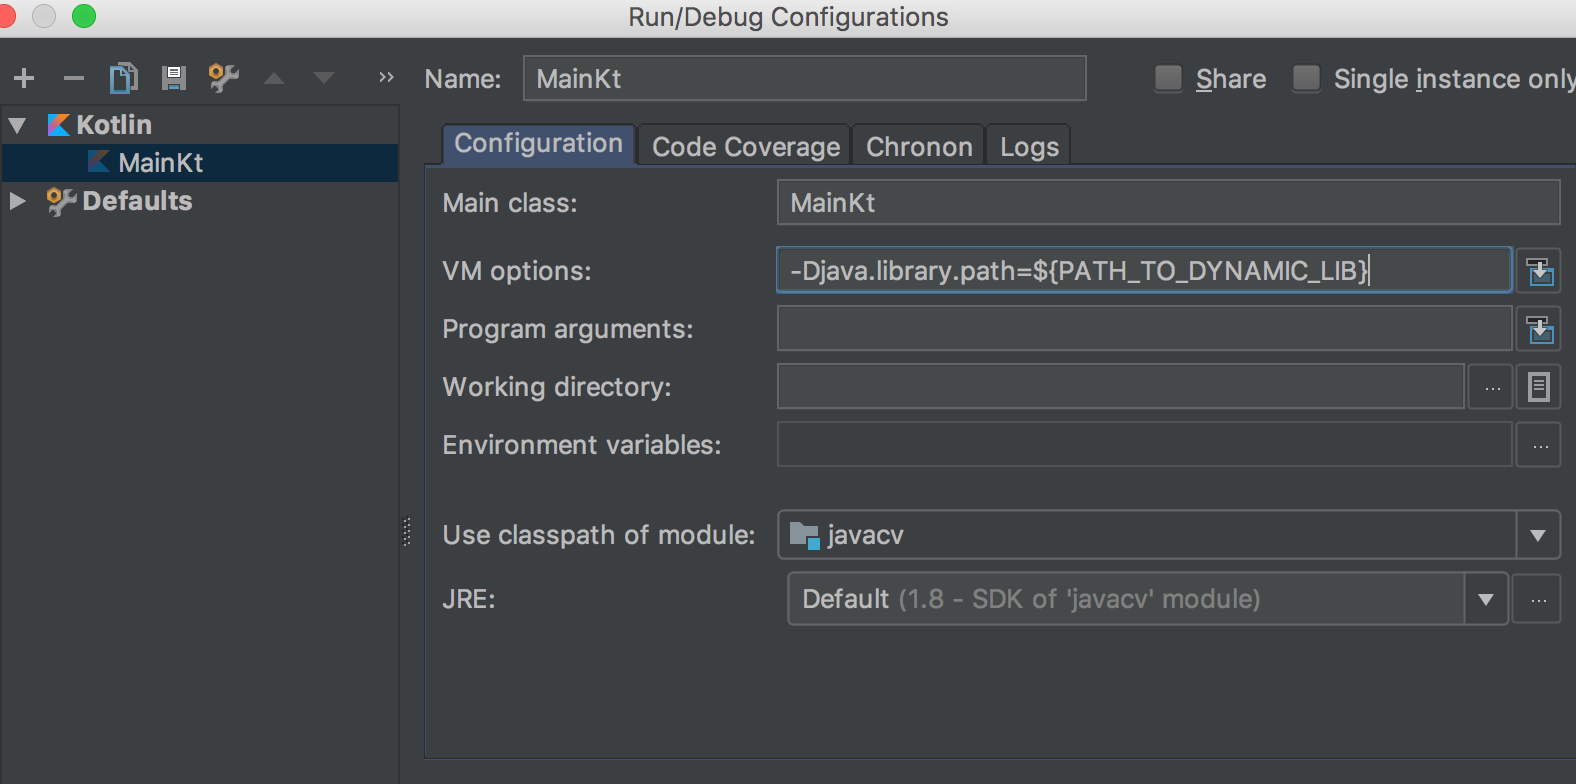Enable Single instance only checkbox

pos(1306,78)
